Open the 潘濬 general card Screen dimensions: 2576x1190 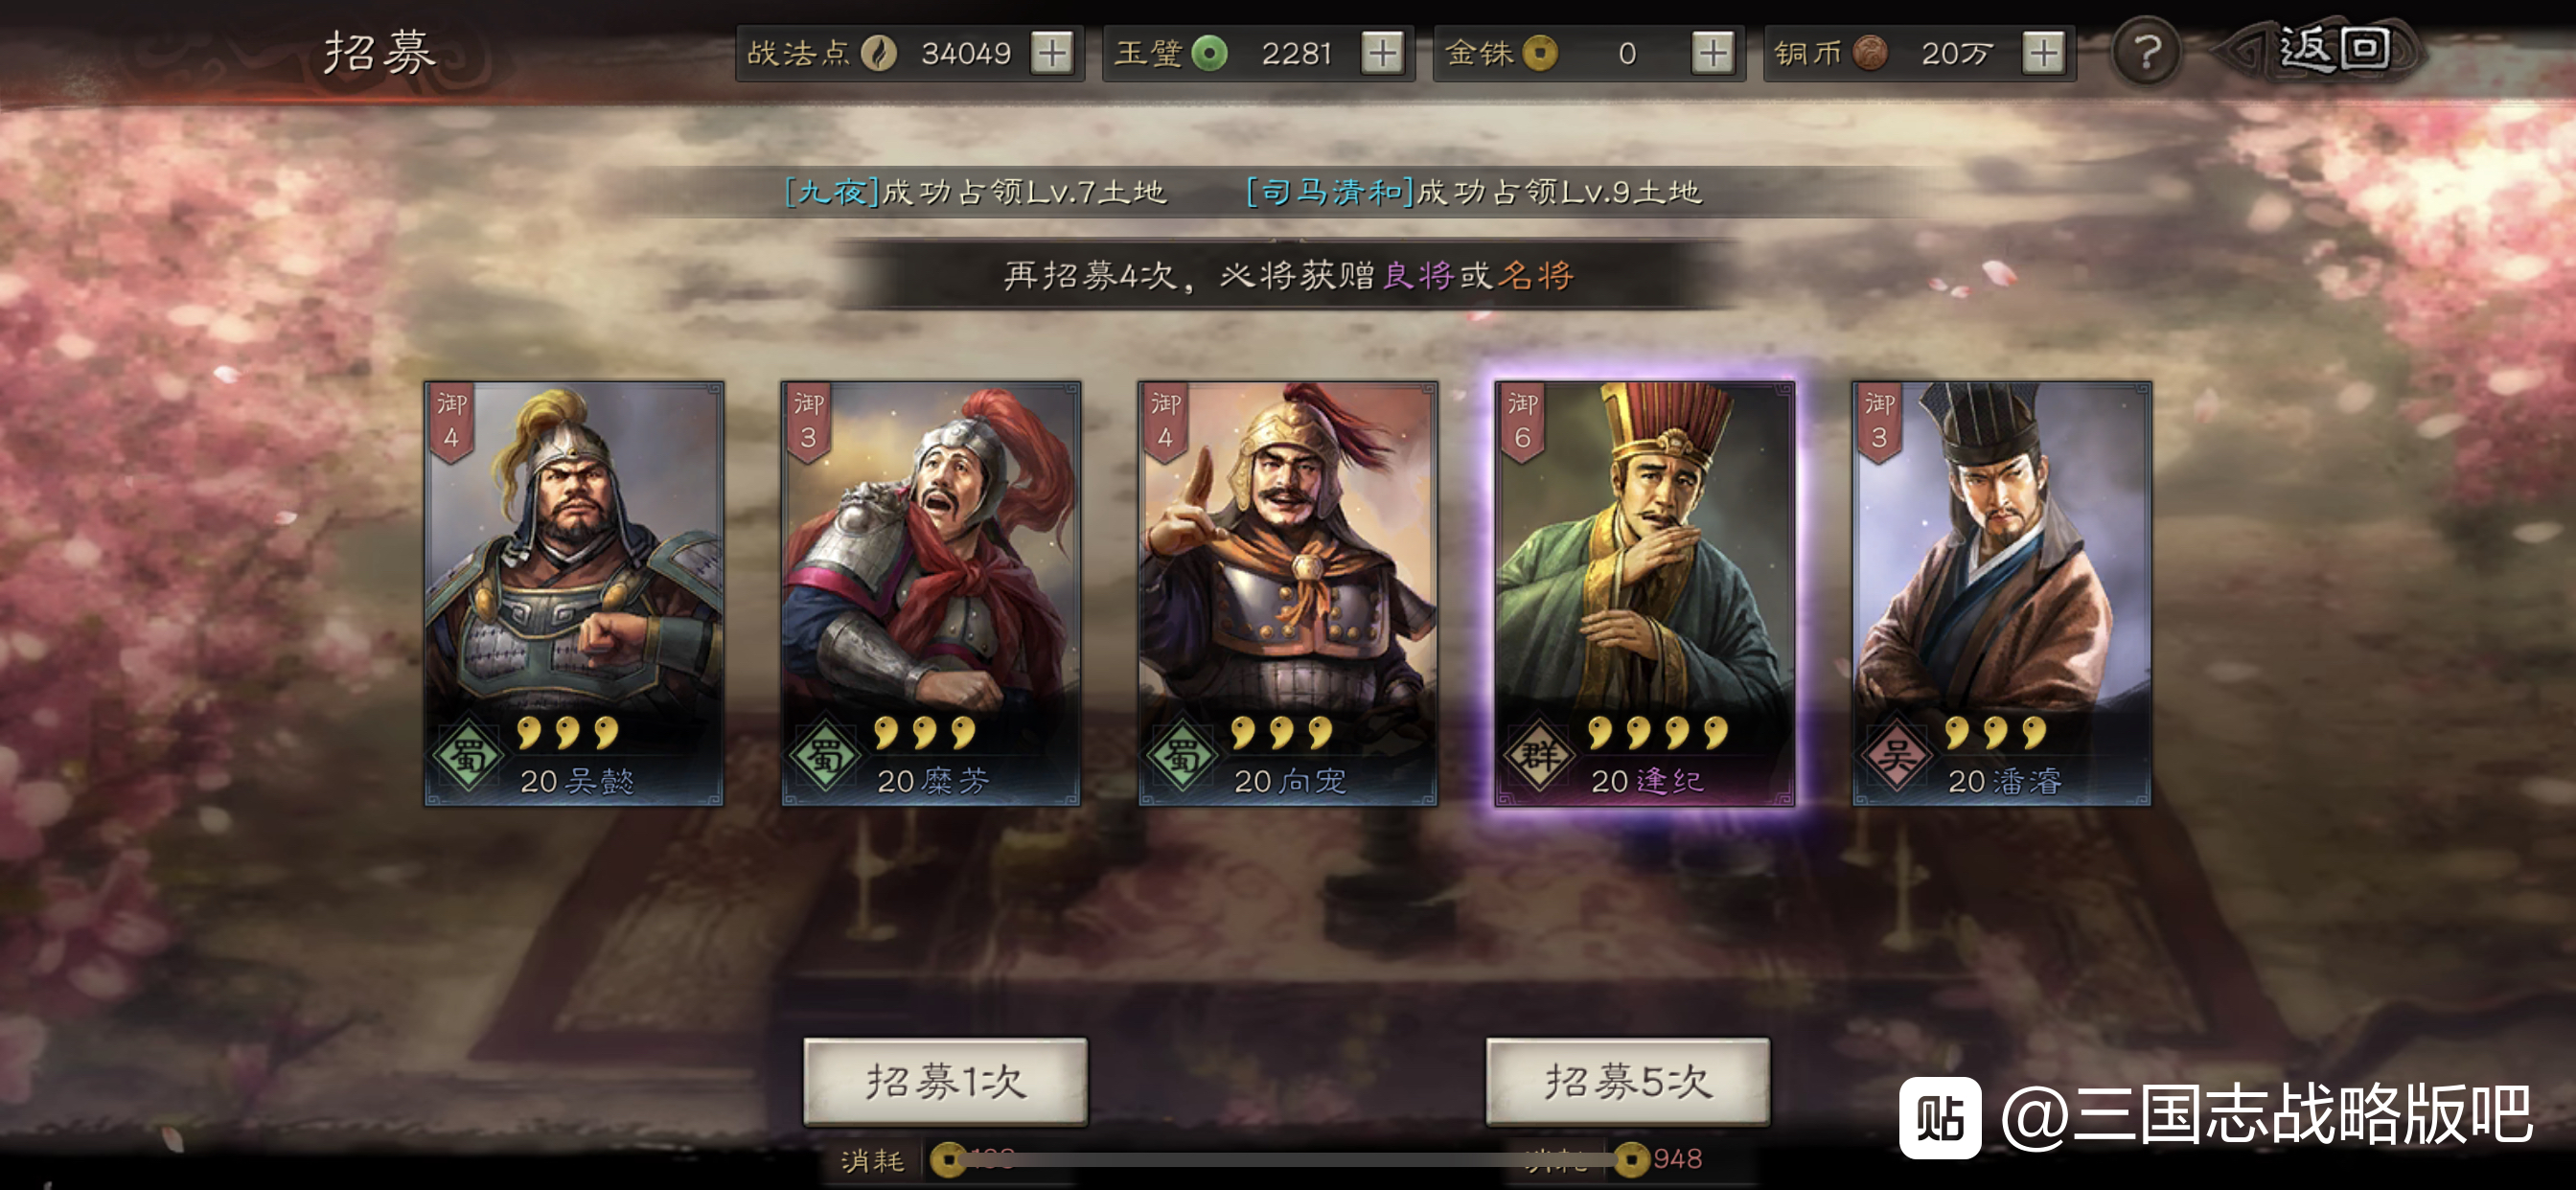(2002, 593)
